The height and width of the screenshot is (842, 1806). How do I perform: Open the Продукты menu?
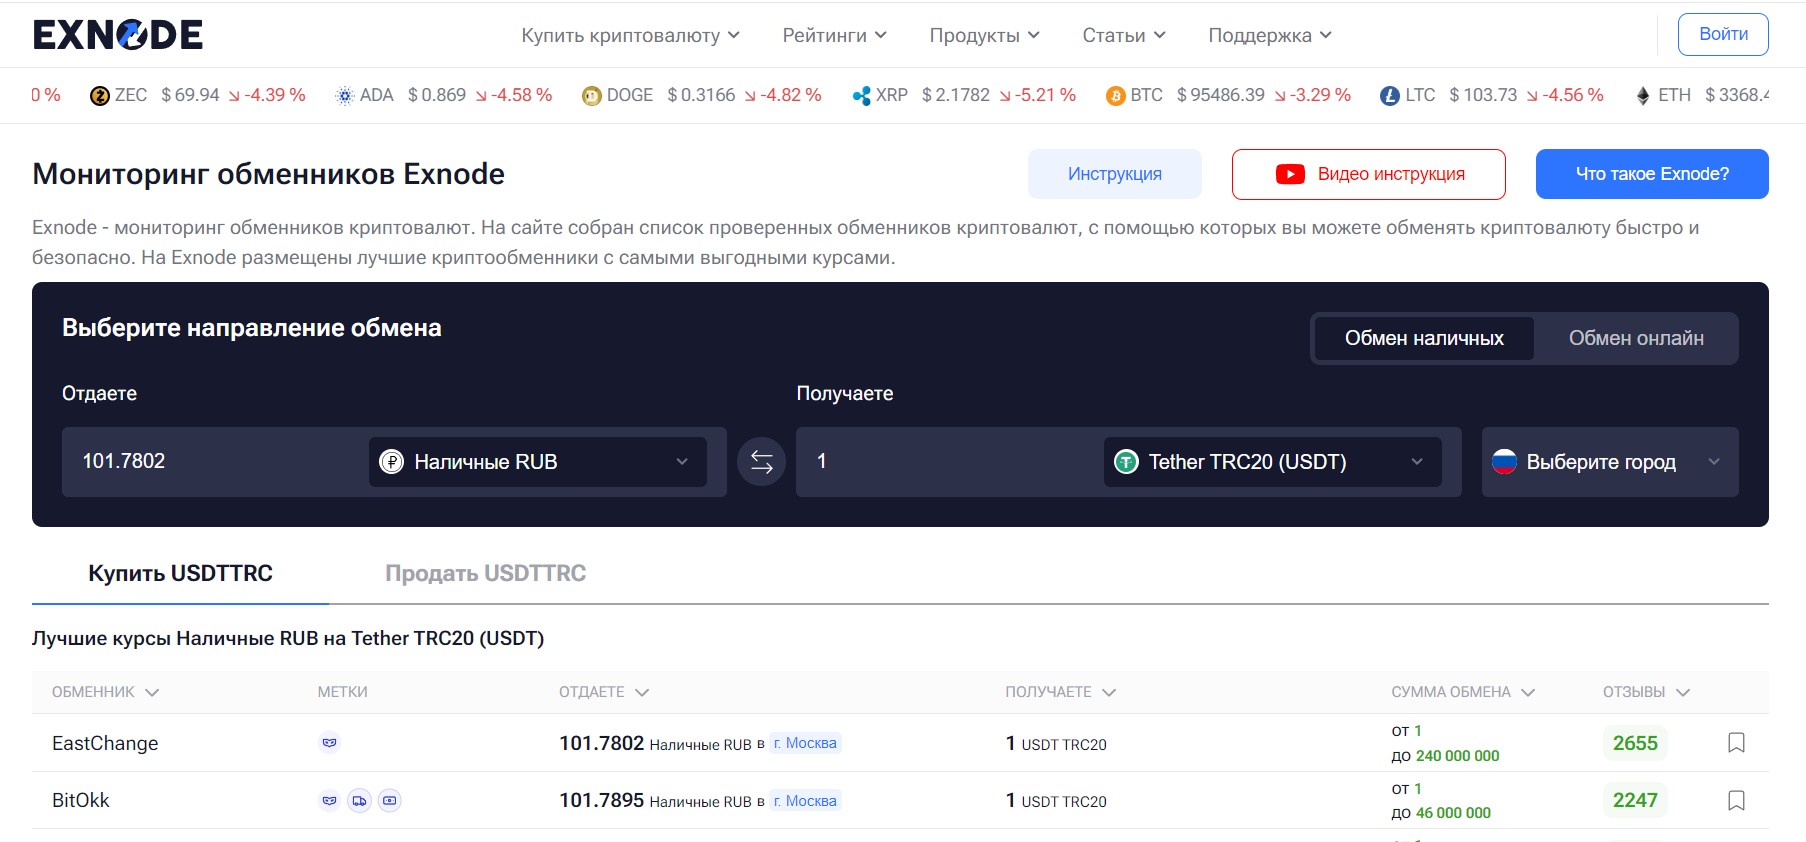[984, 35]
